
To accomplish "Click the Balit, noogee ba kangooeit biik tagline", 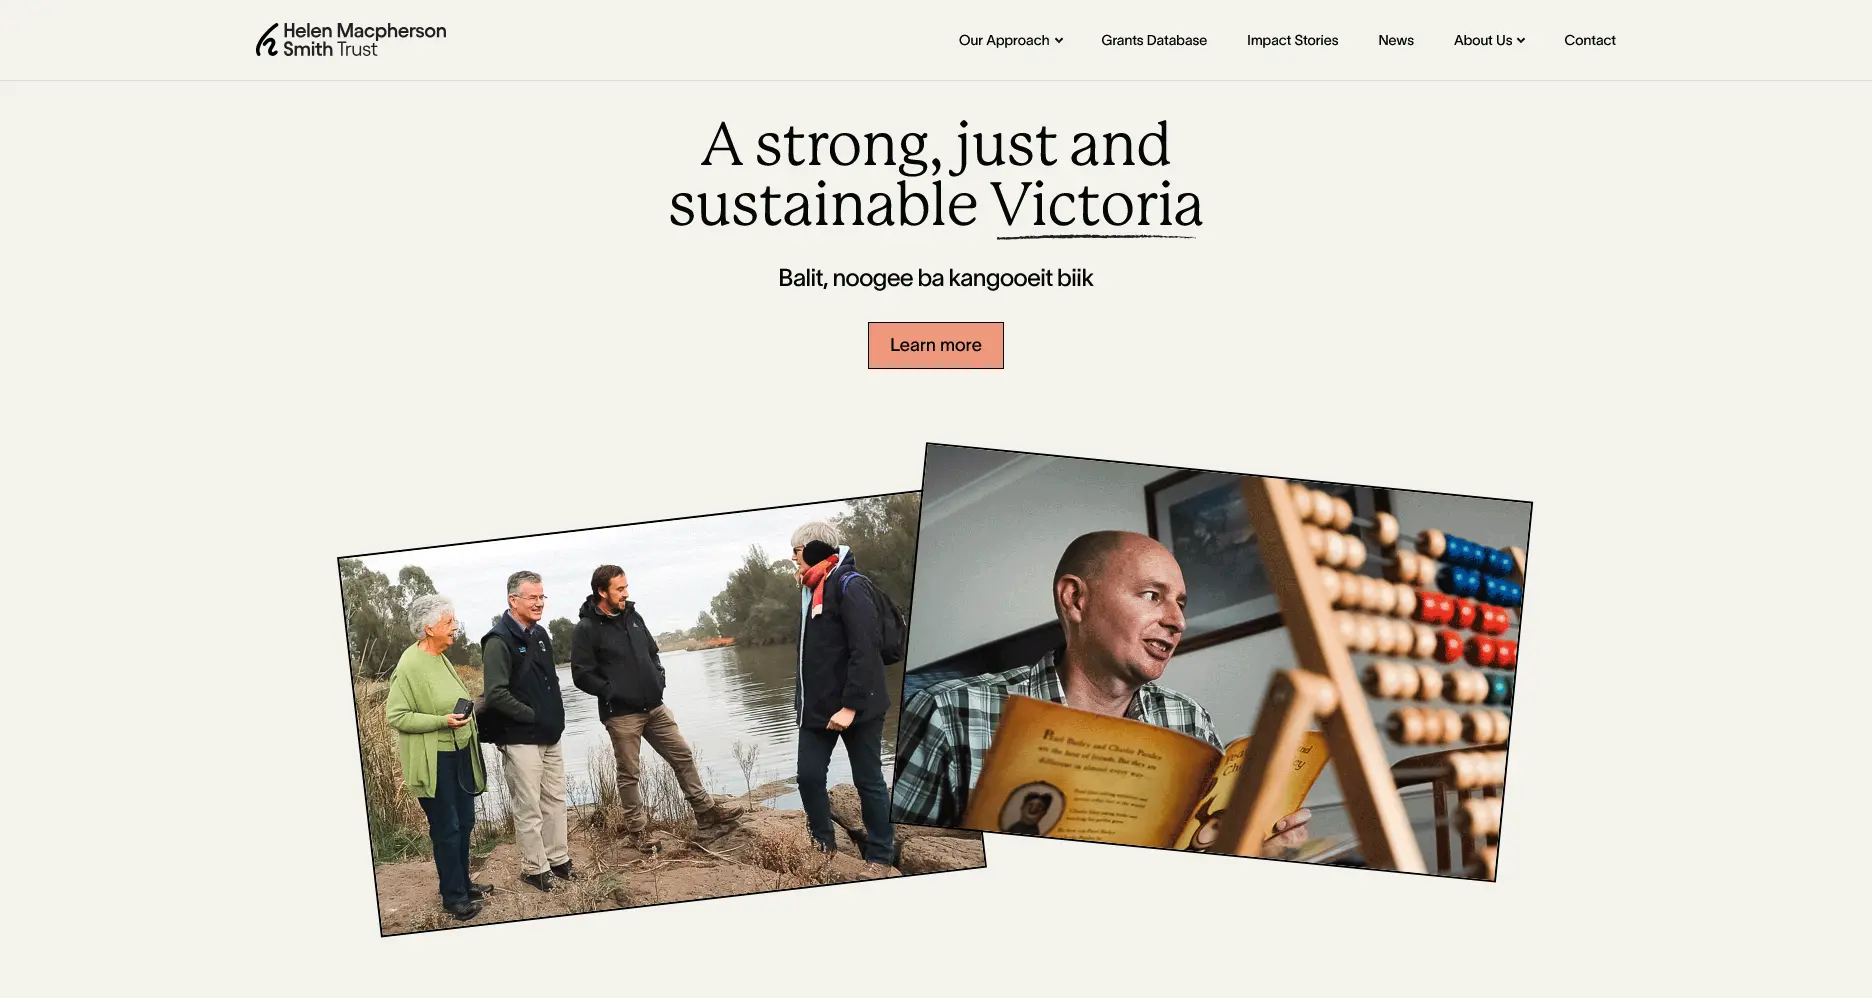I will [x=936, y=278].
